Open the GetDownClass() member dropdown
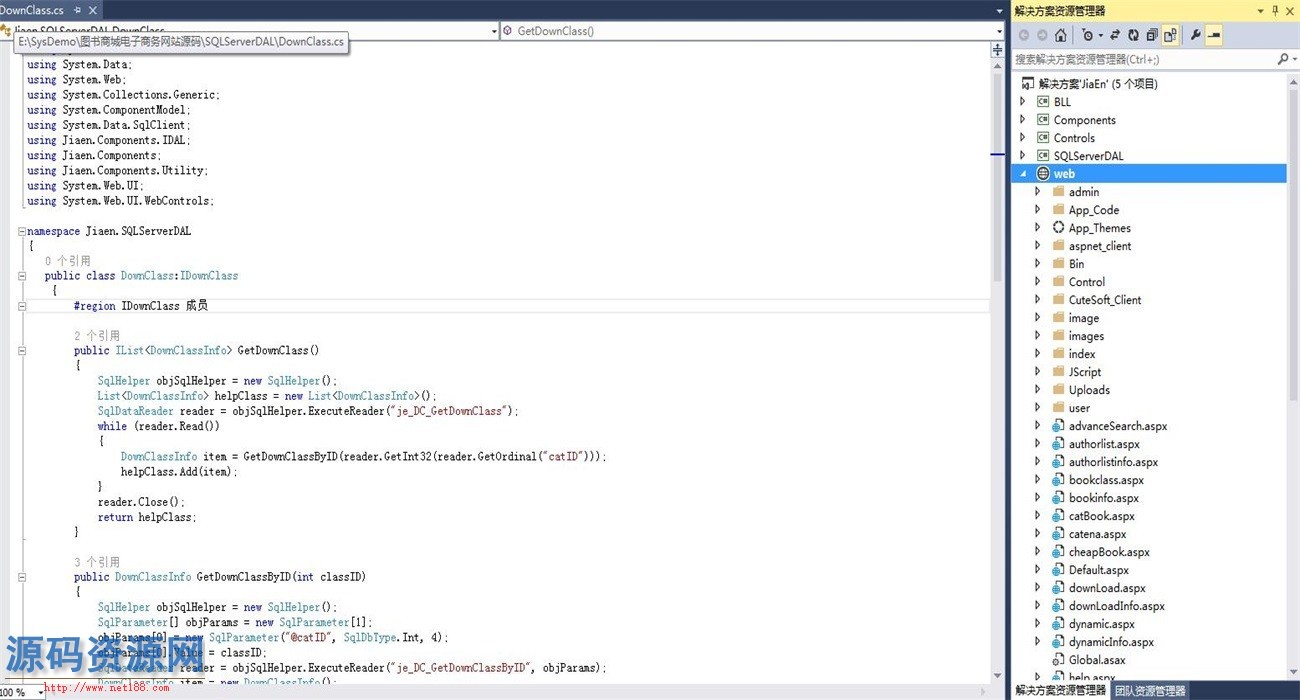Screen dimensions: 1300x700 coord(999,31)
